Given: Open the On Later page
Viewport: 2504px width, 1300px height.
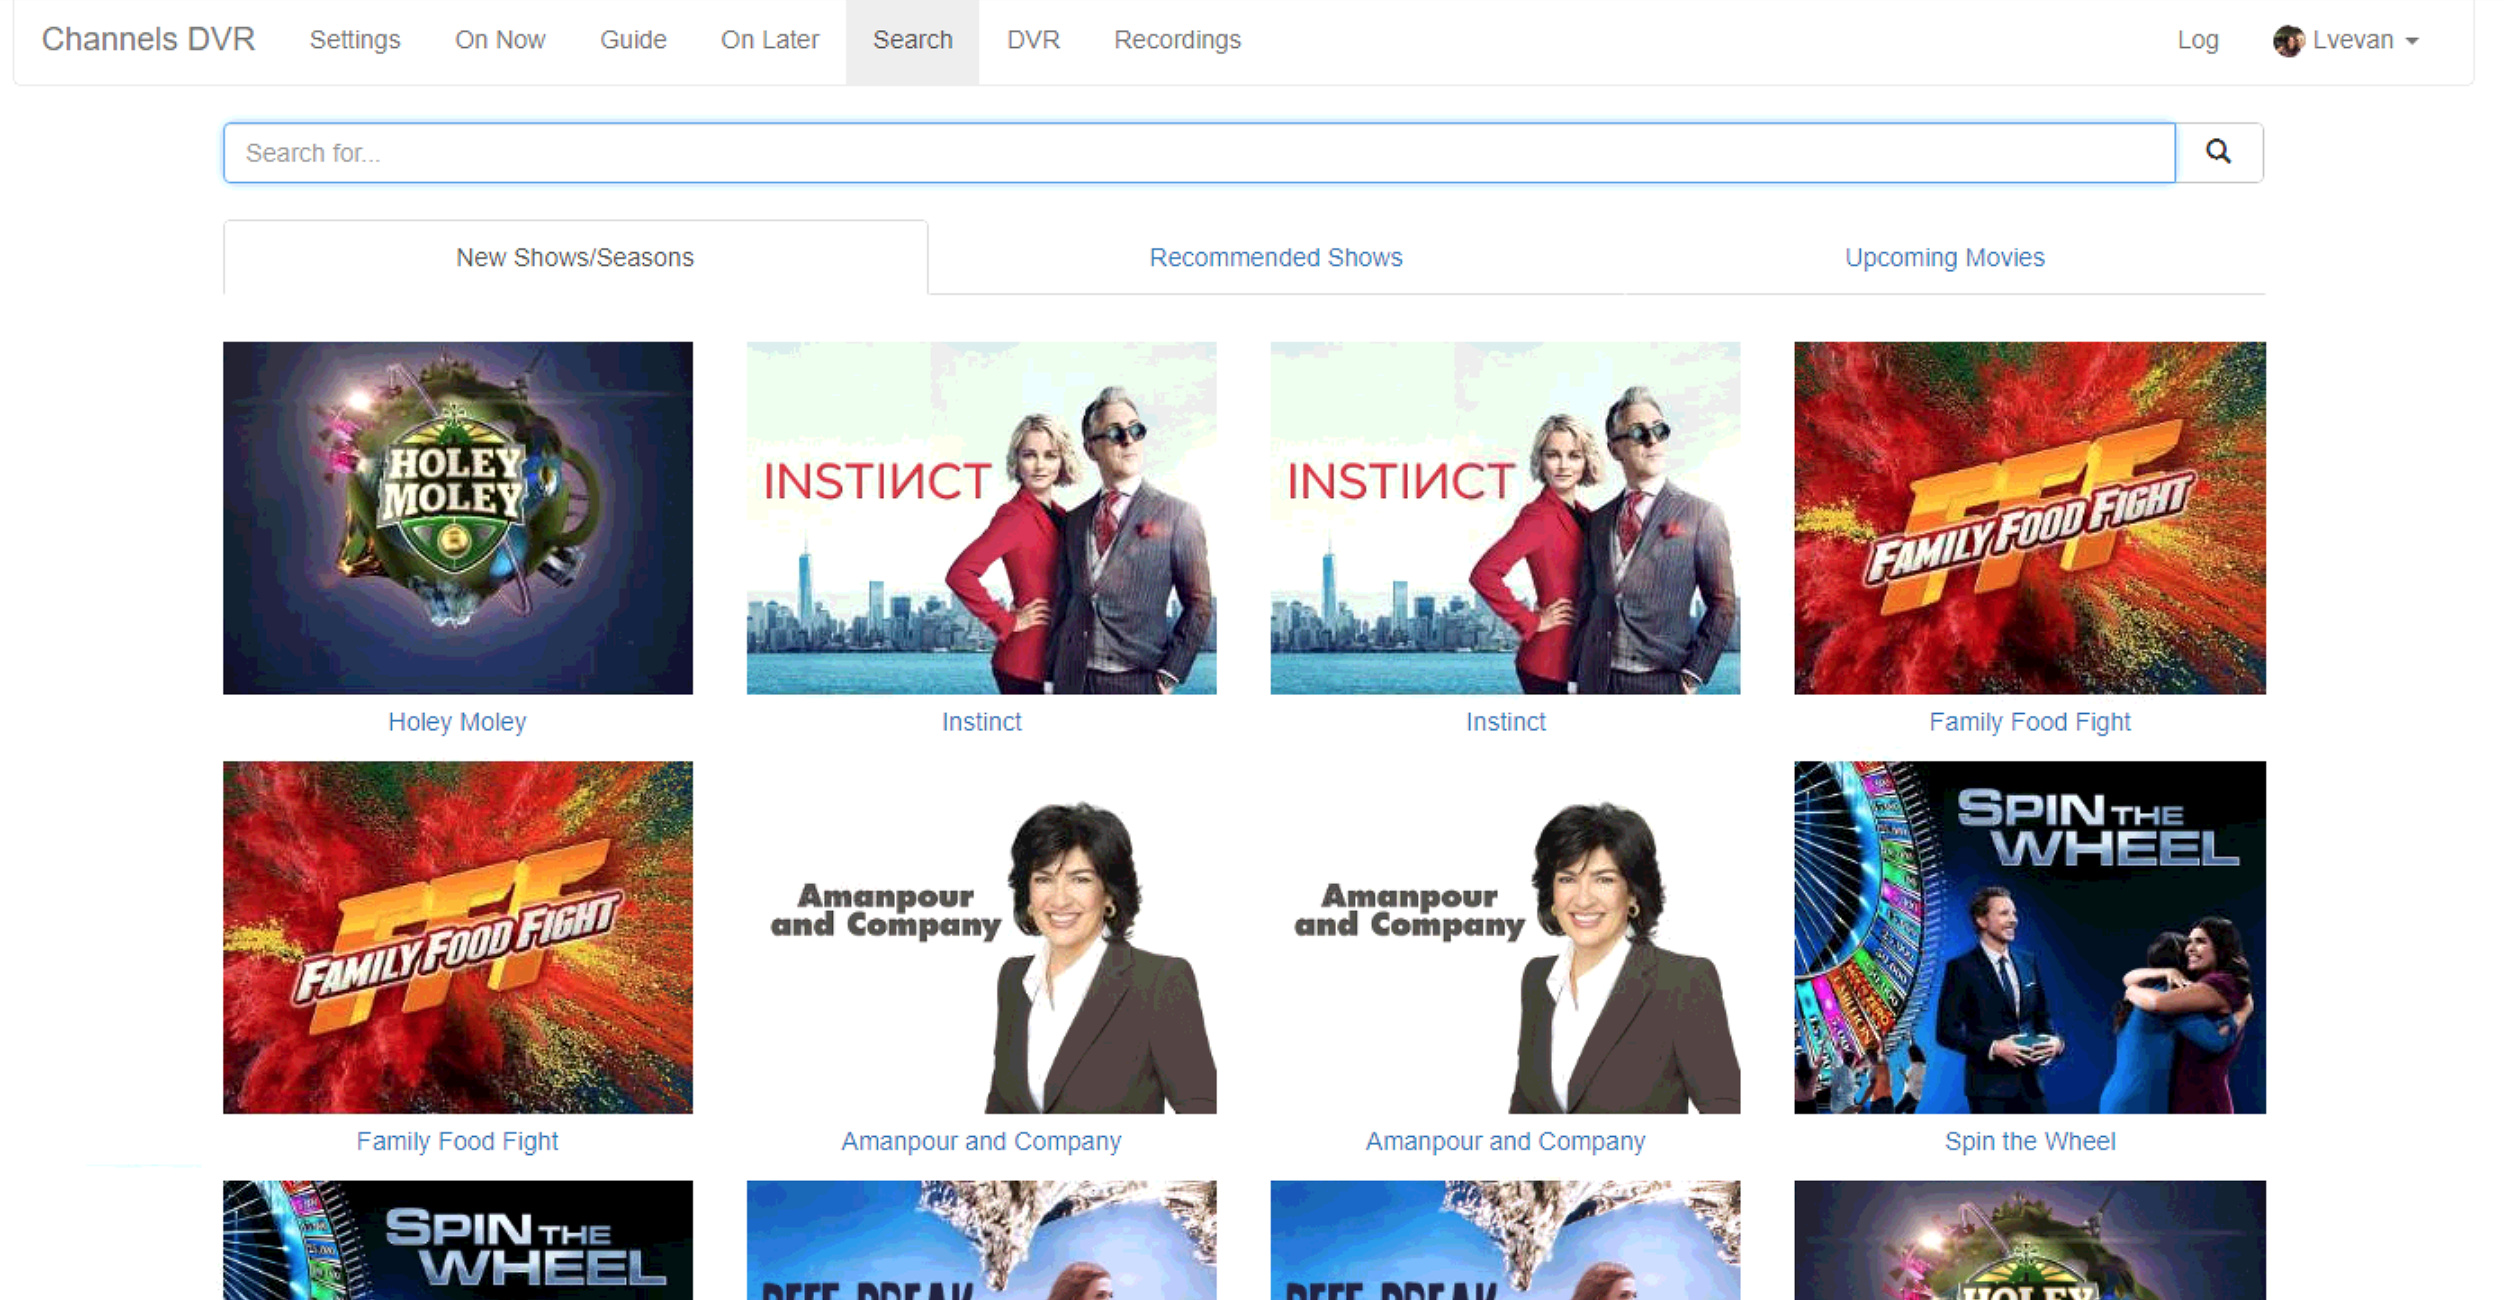Looking at the screenshot, I should coord(769,40).
